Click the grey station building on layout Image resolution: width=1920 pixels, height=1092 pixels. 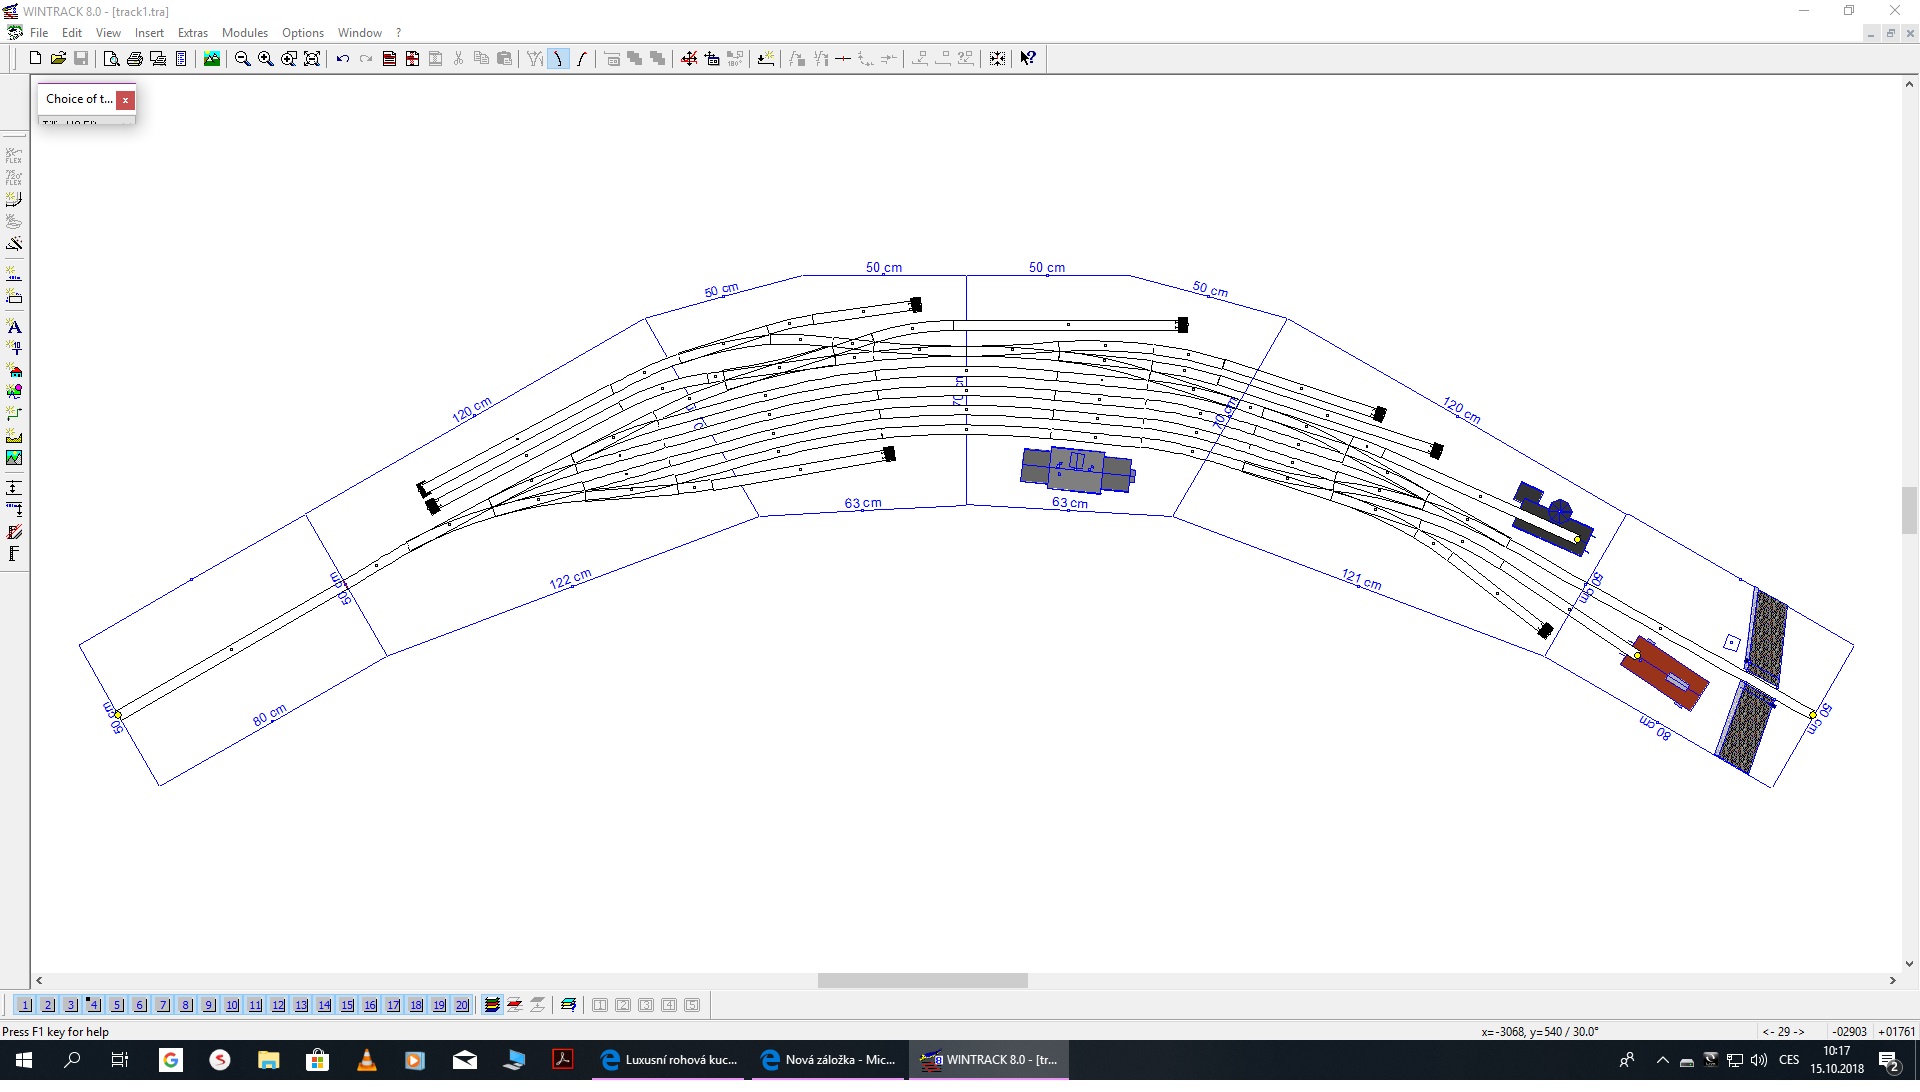[x=1075, y=469]
